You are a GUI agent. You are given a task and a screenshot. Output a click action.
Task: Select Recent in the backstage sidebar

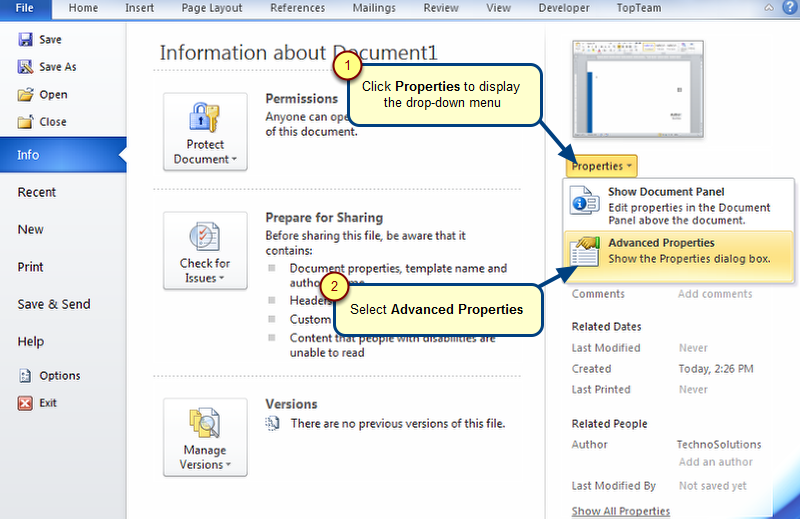37,192
